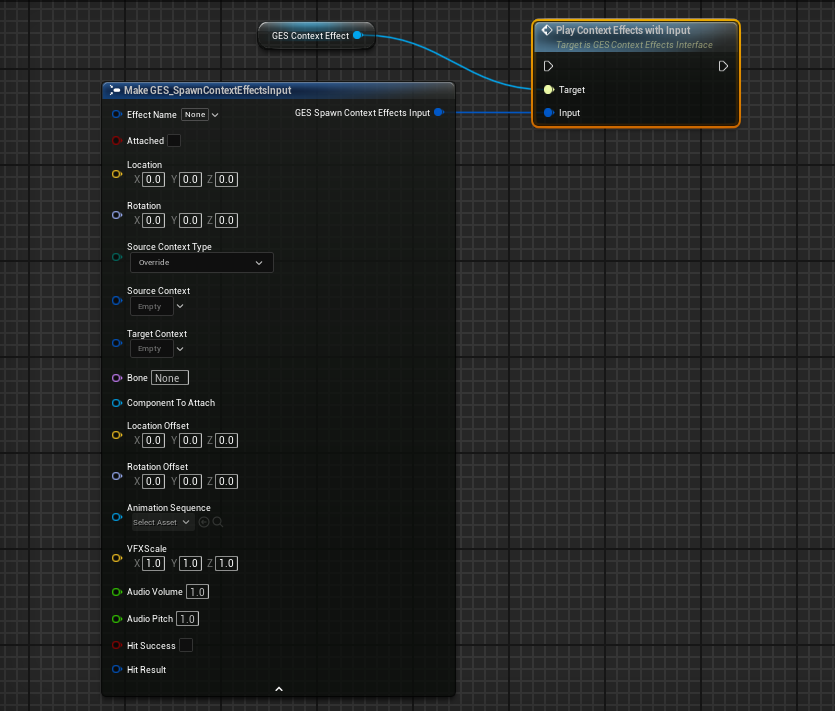The height and width of the screenshot is (711, 835).
Task: Click the Bone name input field
Action: [170, 378]
